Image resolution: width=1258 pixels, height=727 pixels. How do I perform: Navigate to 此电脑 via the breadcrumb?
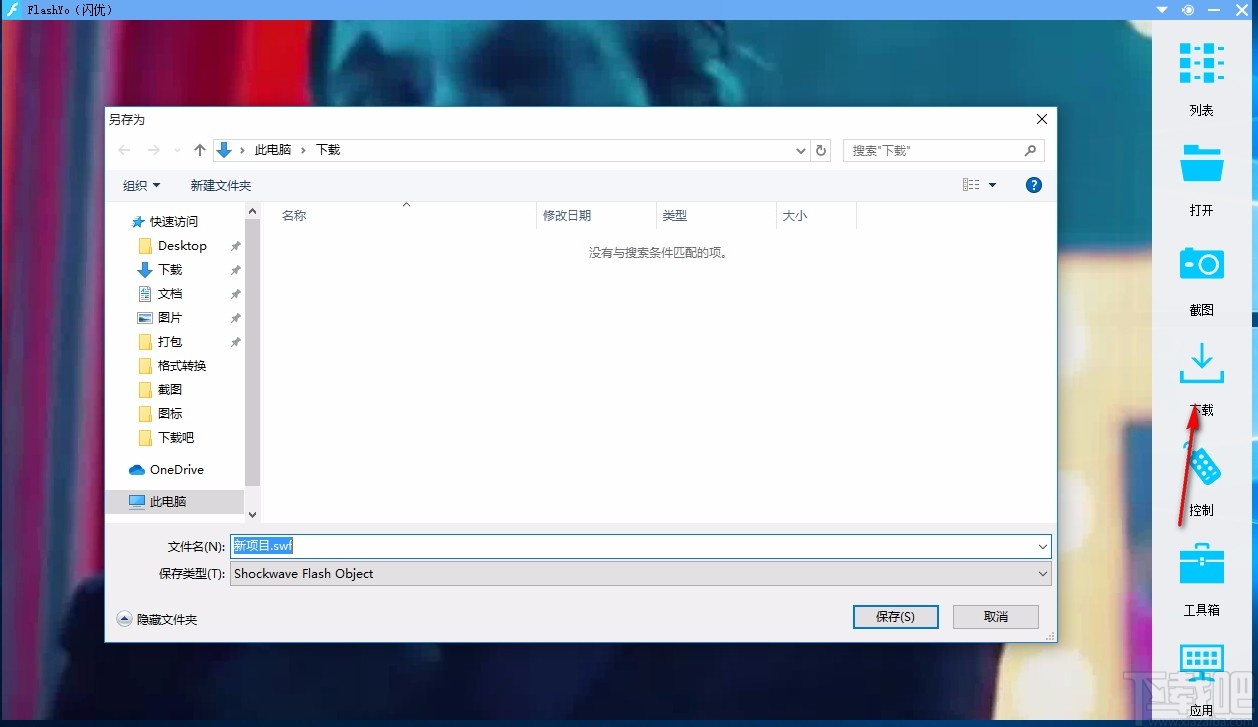click(x=274, y=149)
